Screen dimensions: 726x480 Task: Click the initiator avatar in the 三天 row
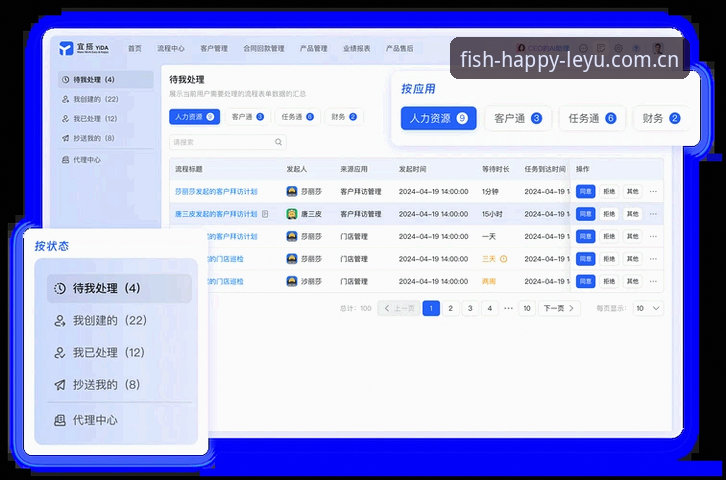(292, 259)
